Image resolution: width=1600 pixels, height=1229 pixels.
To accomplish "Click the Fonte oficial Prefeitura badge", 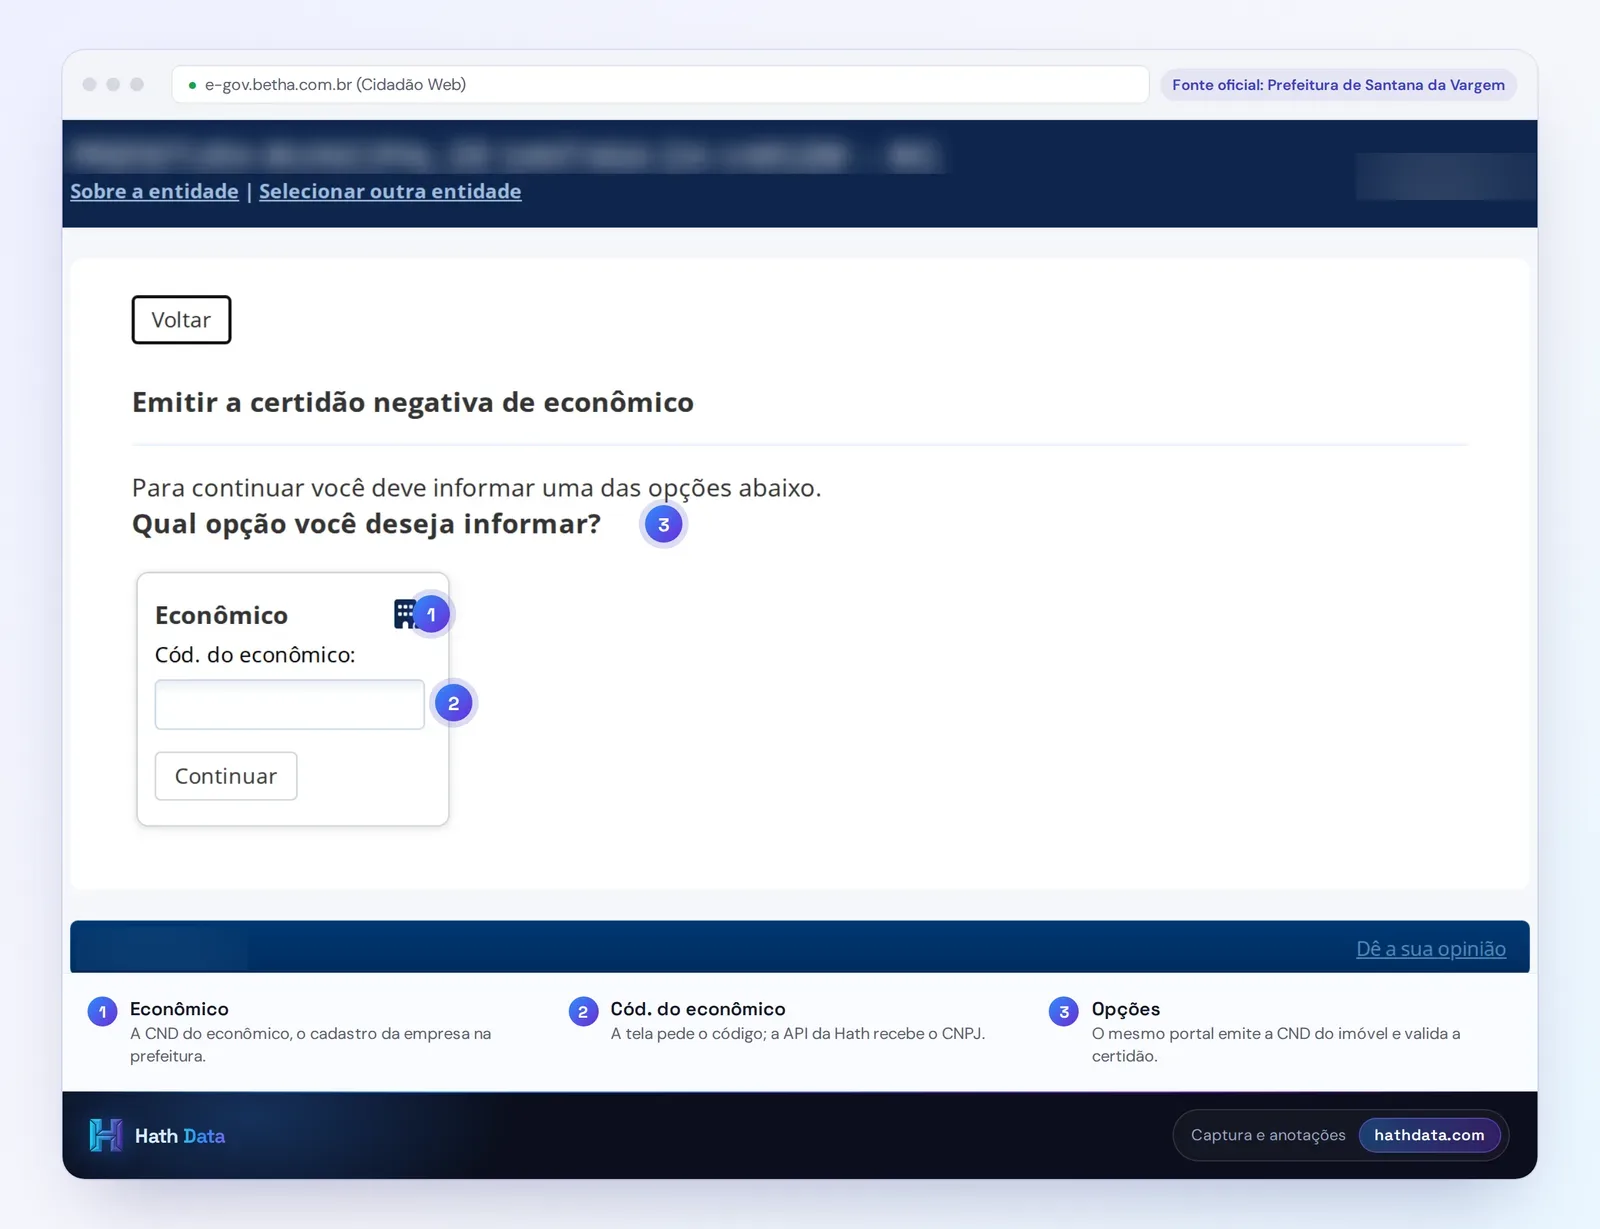I will tap(1338, 85).
